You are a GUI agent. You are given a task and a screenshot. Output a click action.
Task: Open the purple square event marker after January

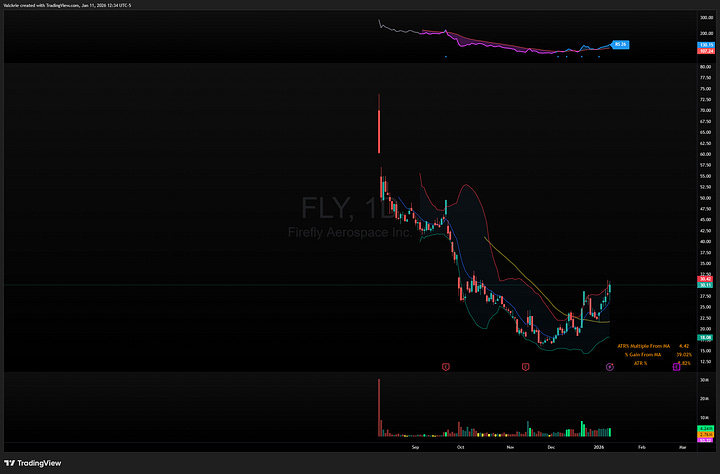point(676,367)
